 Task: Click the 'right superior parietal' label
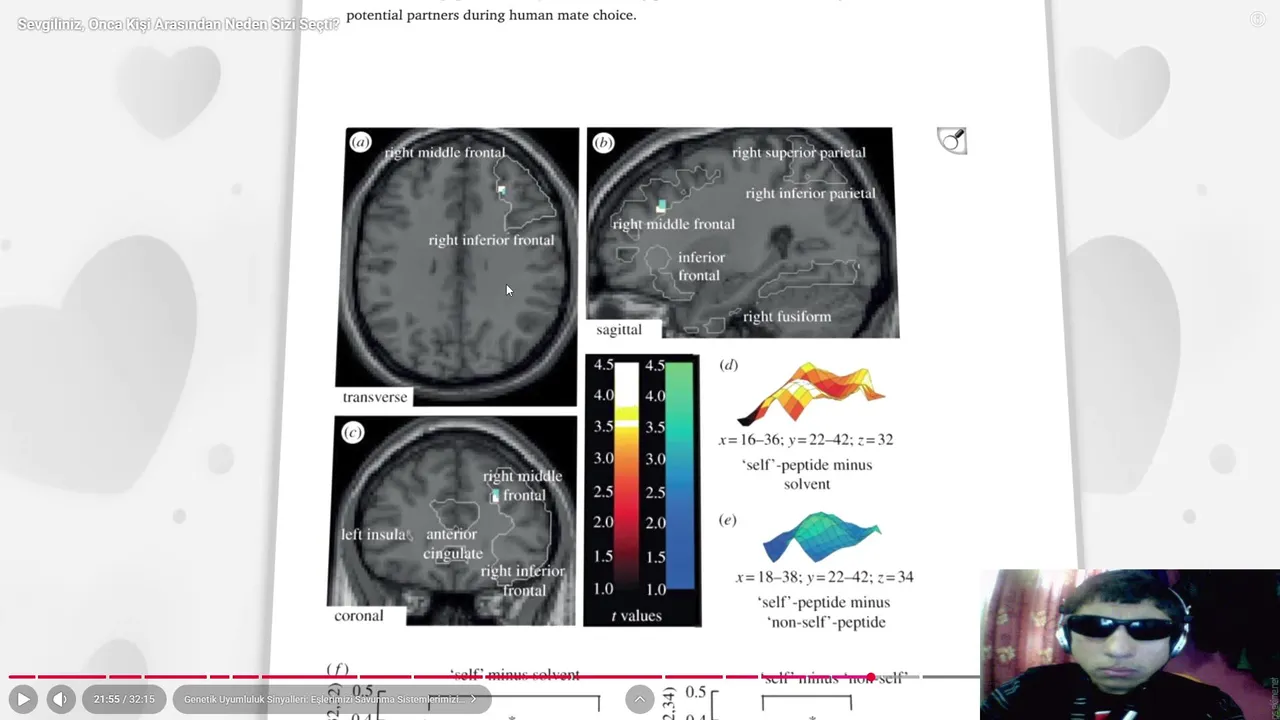[799, 152]
